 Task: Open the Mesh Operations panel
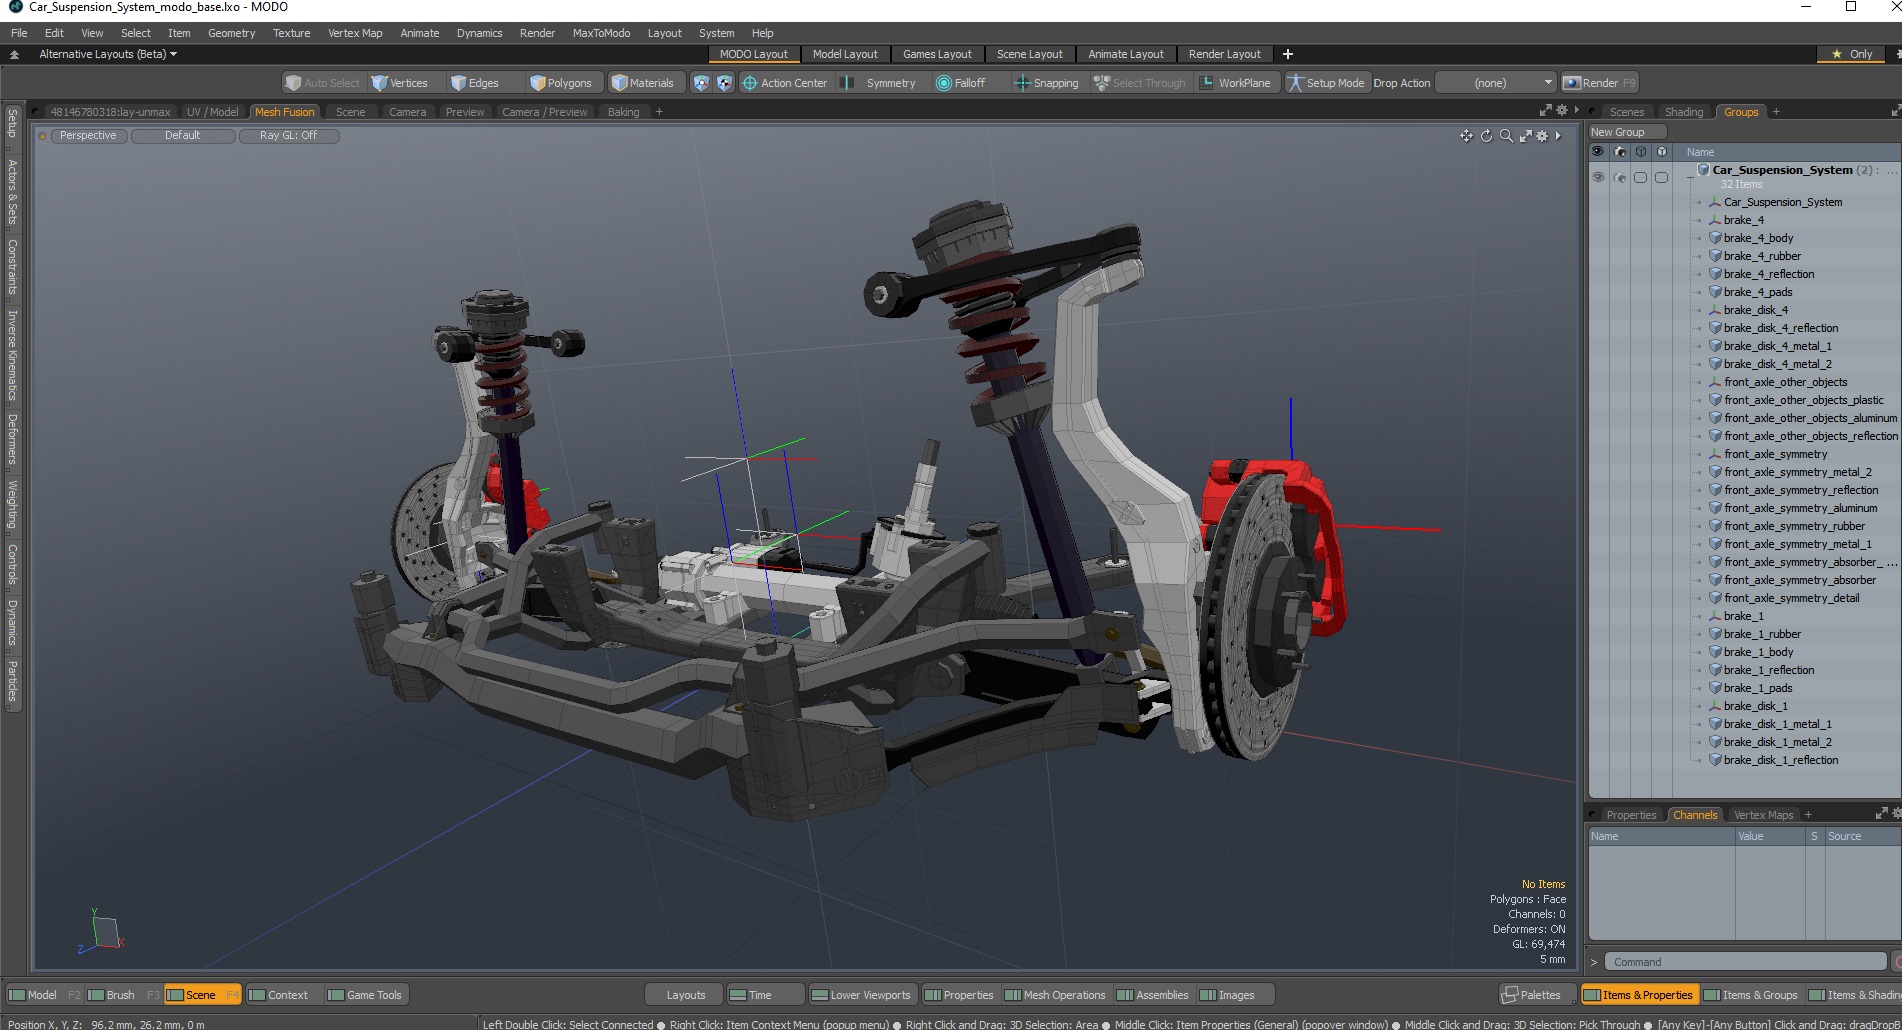[1055, 995]
